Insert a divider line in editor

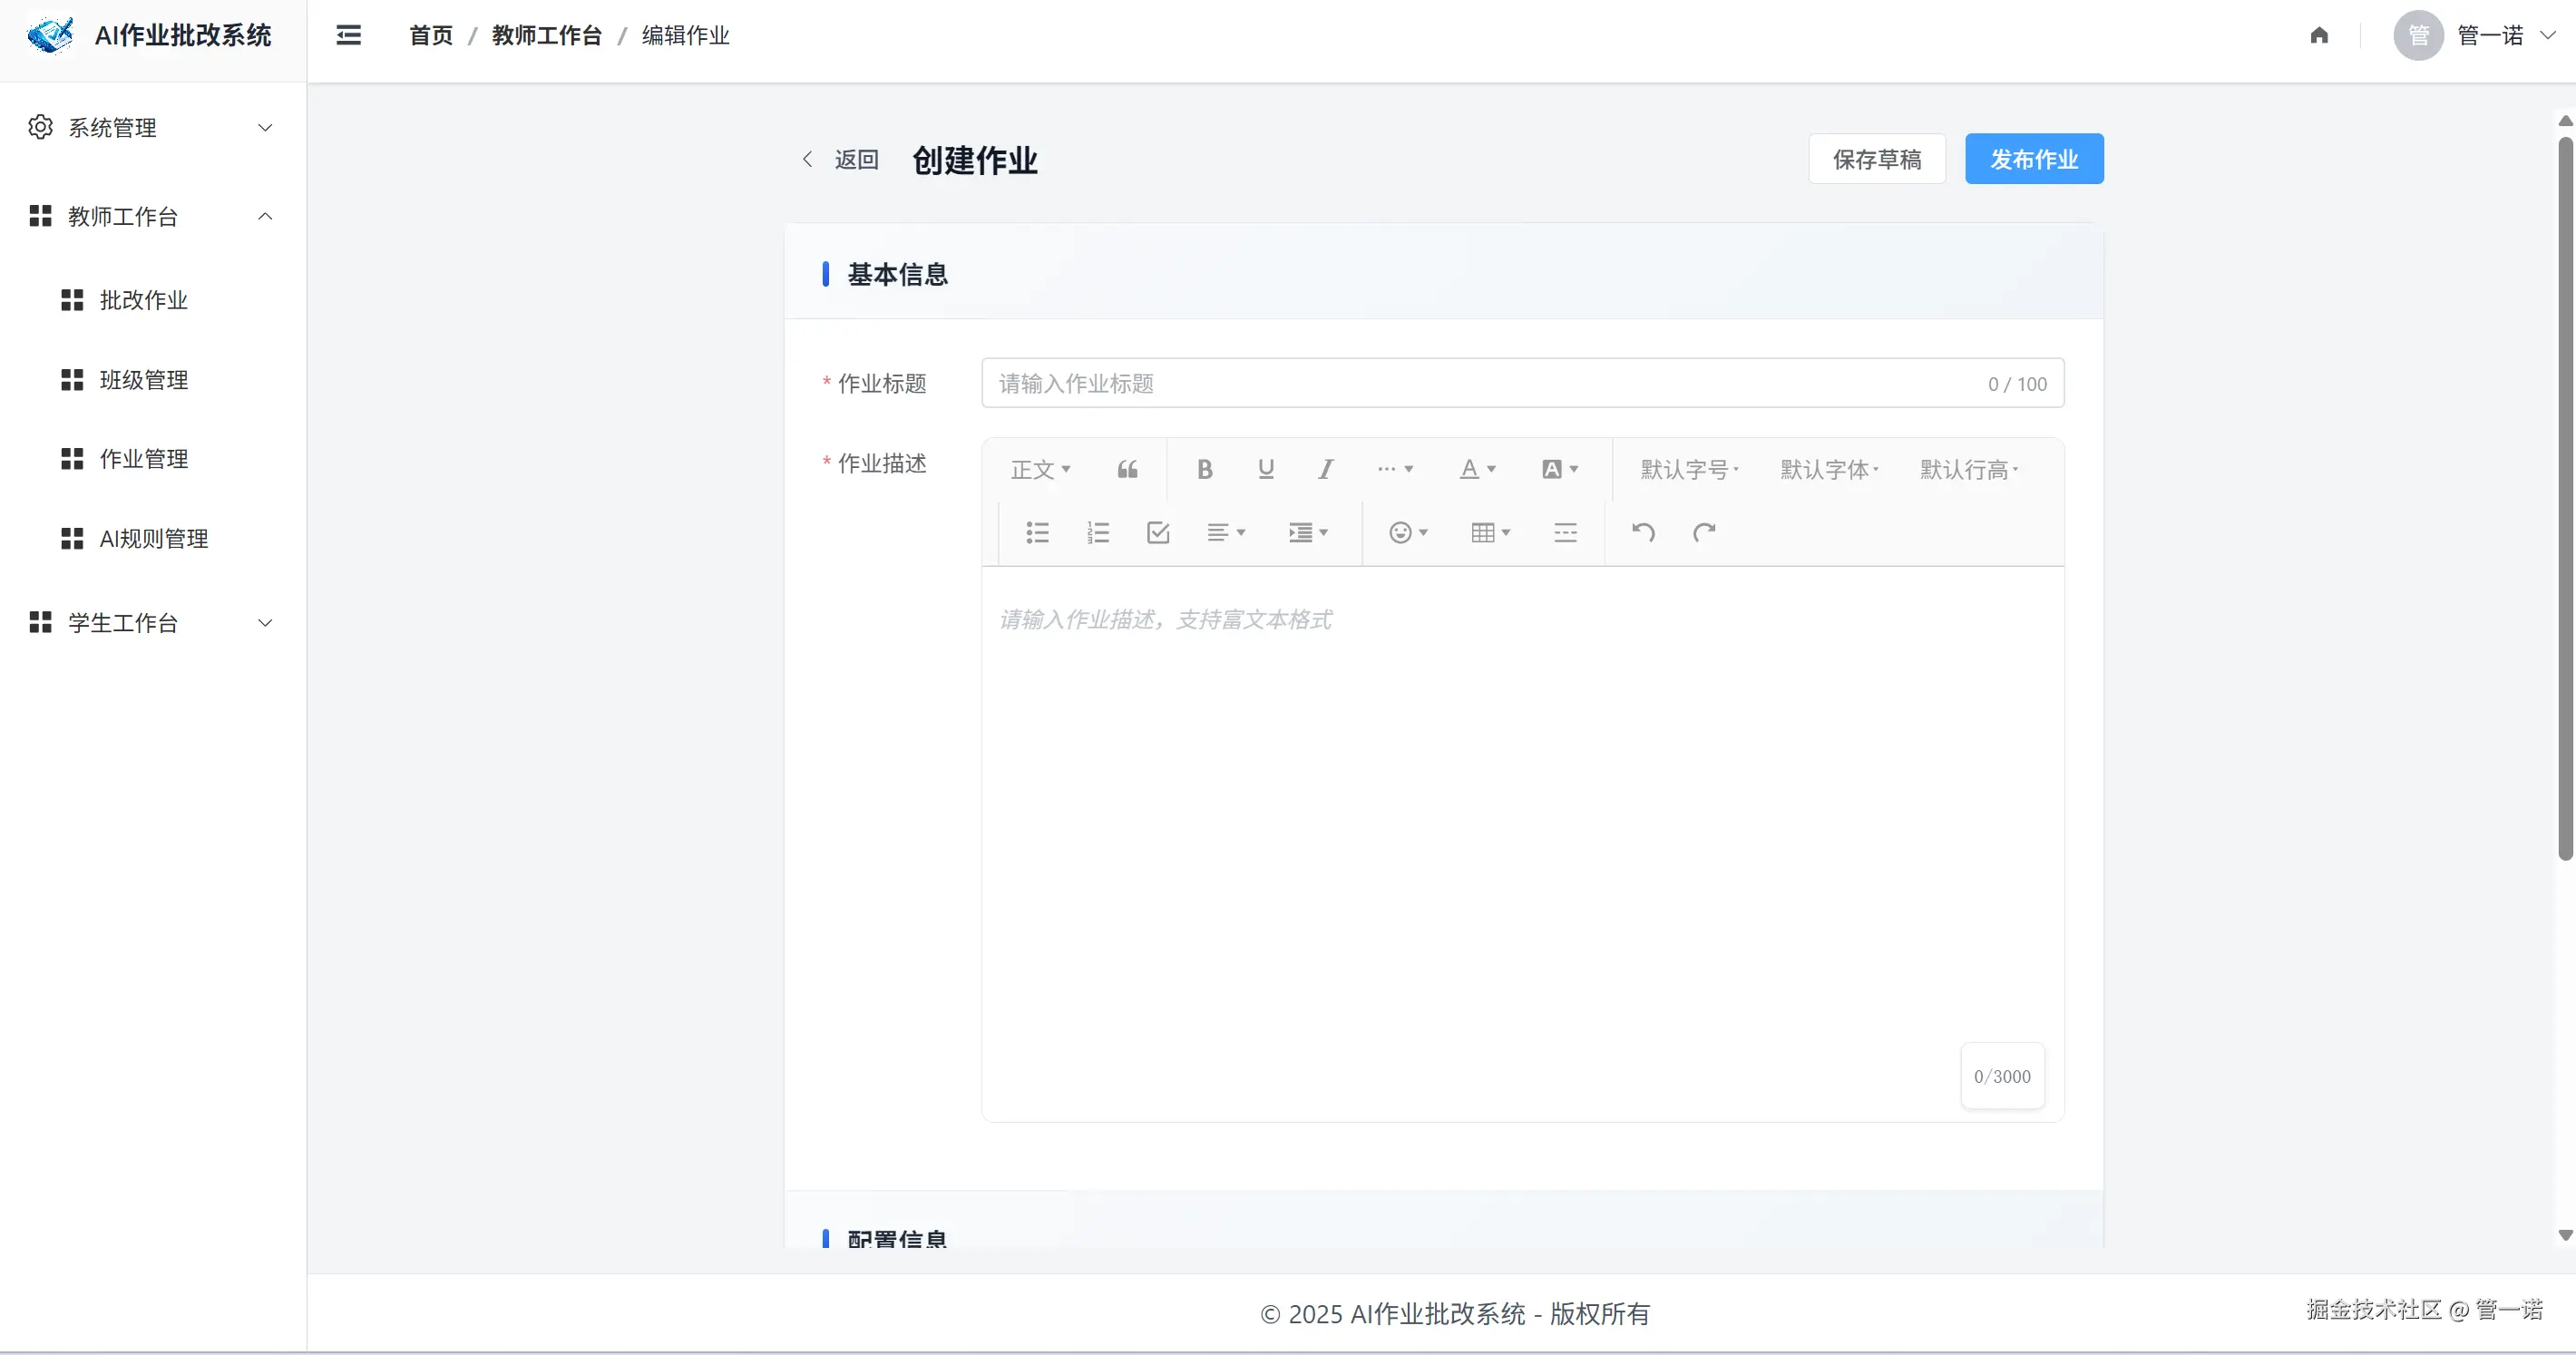(x=1565, y=532)
